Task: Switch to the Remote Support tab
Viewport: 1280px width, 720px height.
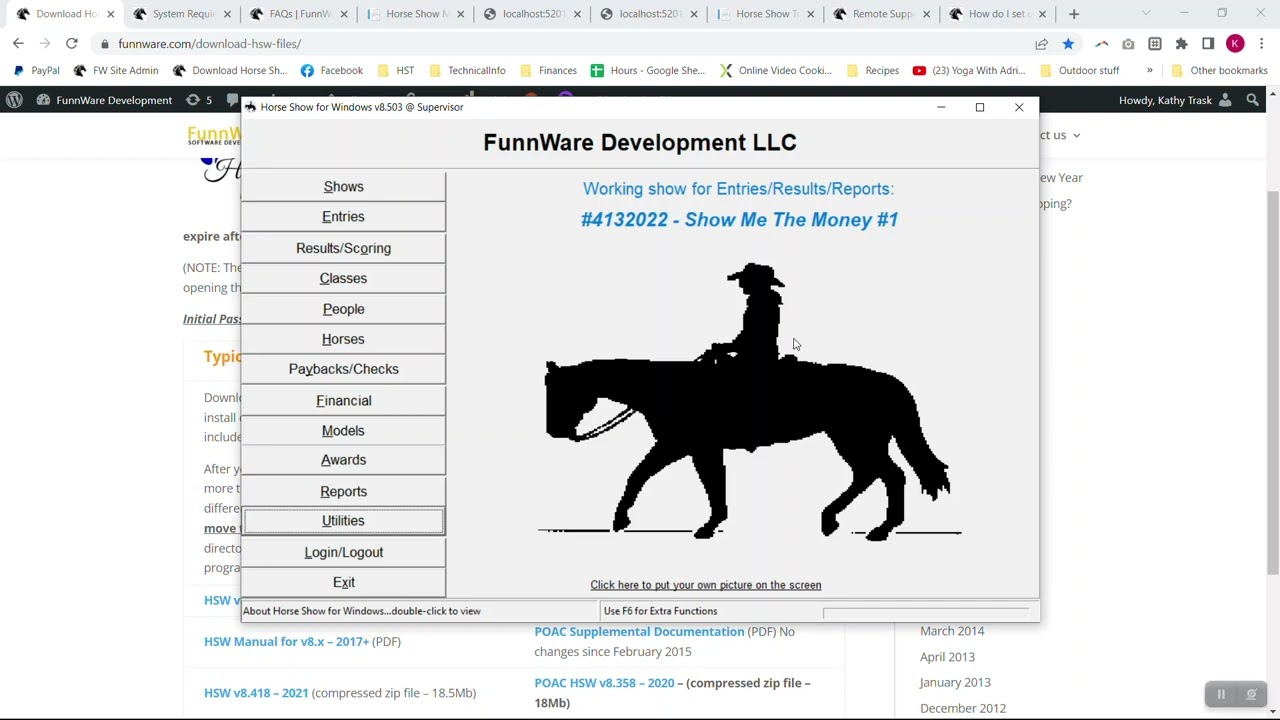Action: point(882,14)
